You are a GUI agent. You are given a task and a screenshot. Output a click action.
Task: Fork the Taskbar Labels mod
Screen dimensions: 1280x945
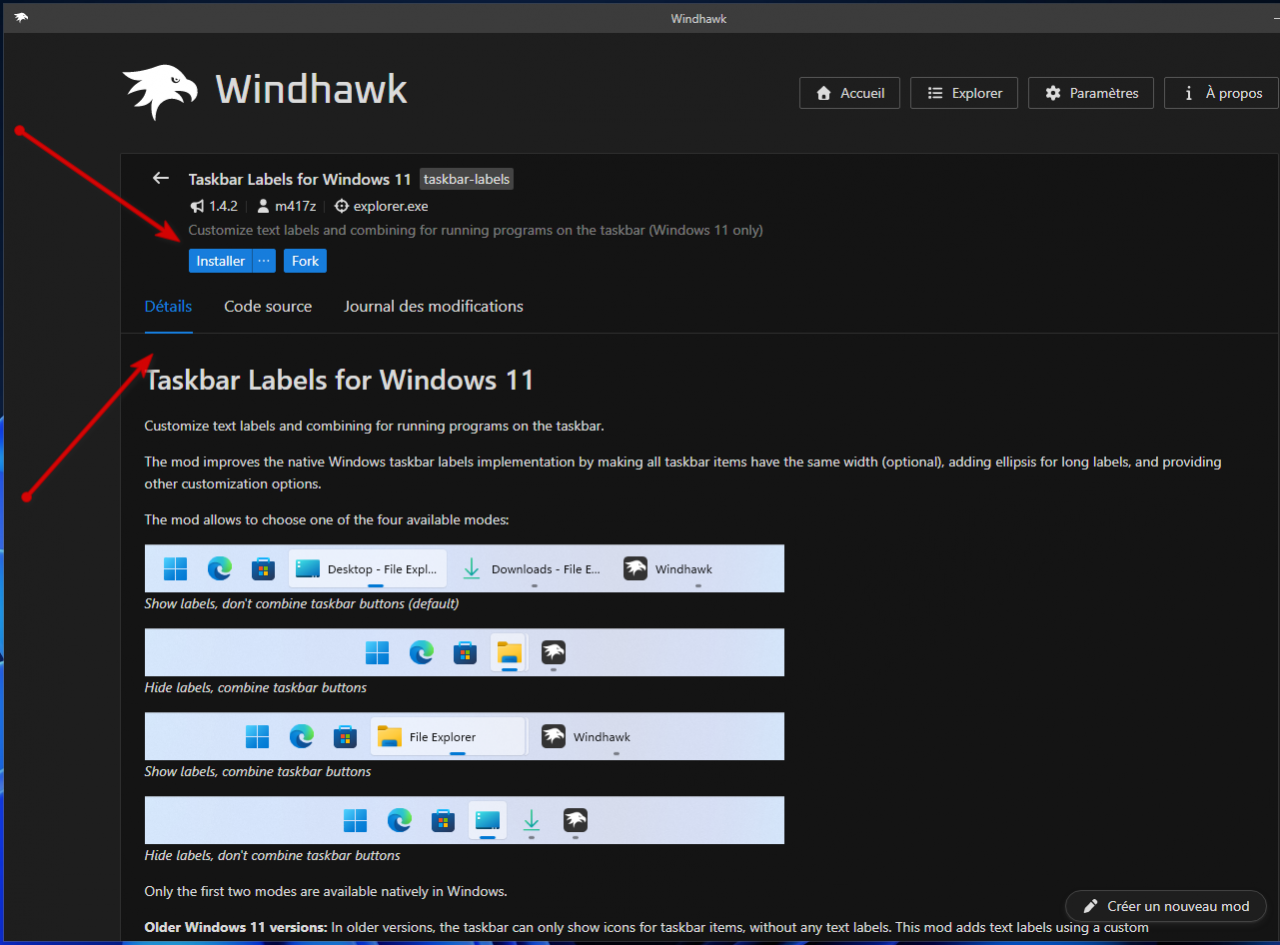point(305,261)
